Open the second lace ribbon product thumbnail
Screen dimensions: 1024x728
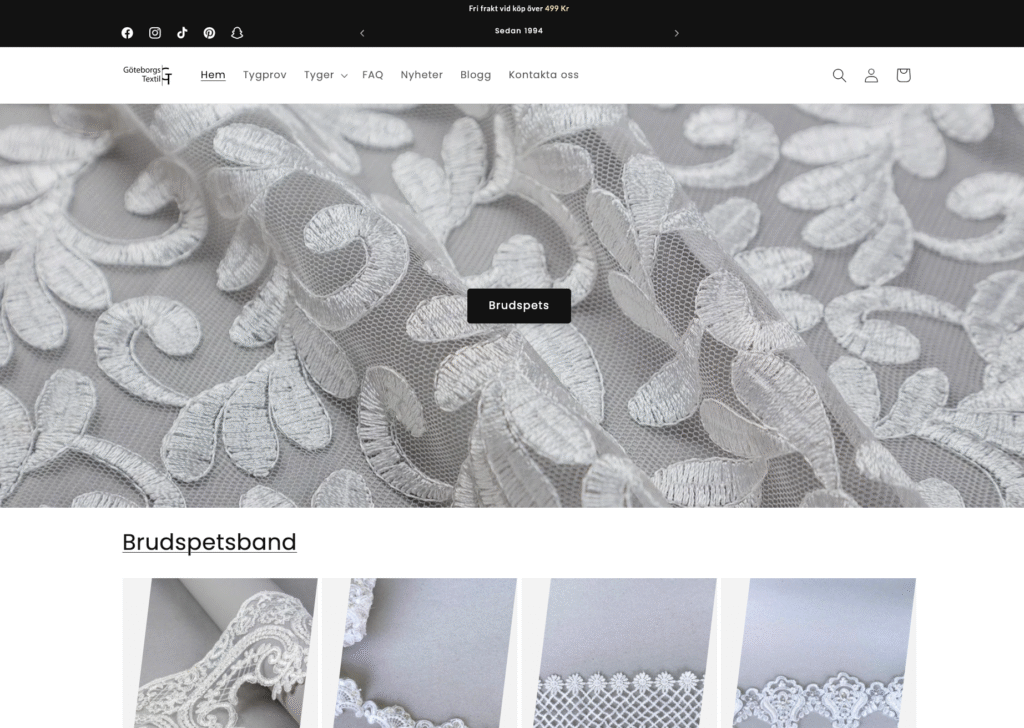pyautogui.click(x=419, y=653)
